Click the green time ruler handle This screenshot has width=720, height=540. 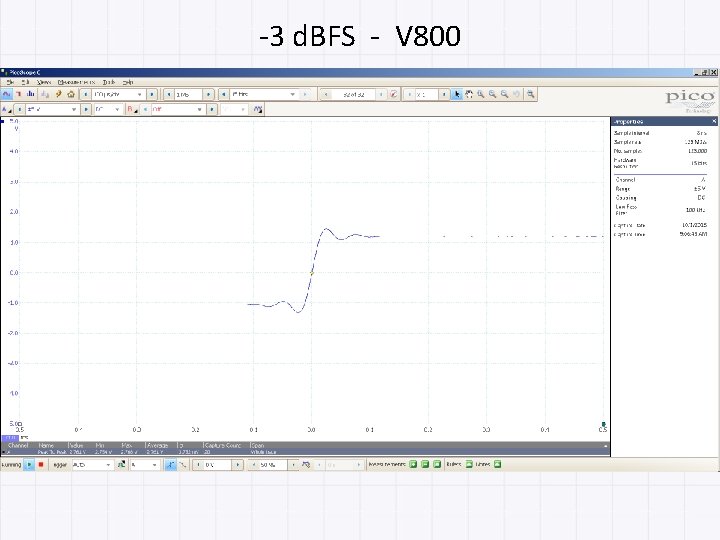(603, 424)
